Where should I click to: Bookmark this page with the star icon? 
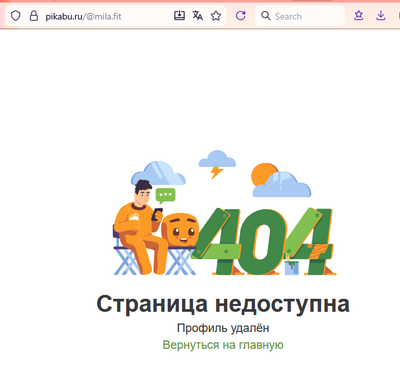(216, 16)
